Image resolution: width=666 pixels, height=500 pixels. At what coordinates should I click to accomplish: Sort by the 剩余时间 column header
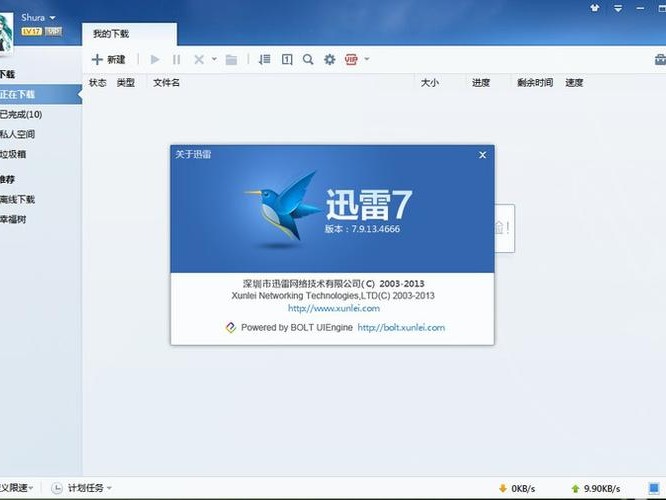pos(535,83)
